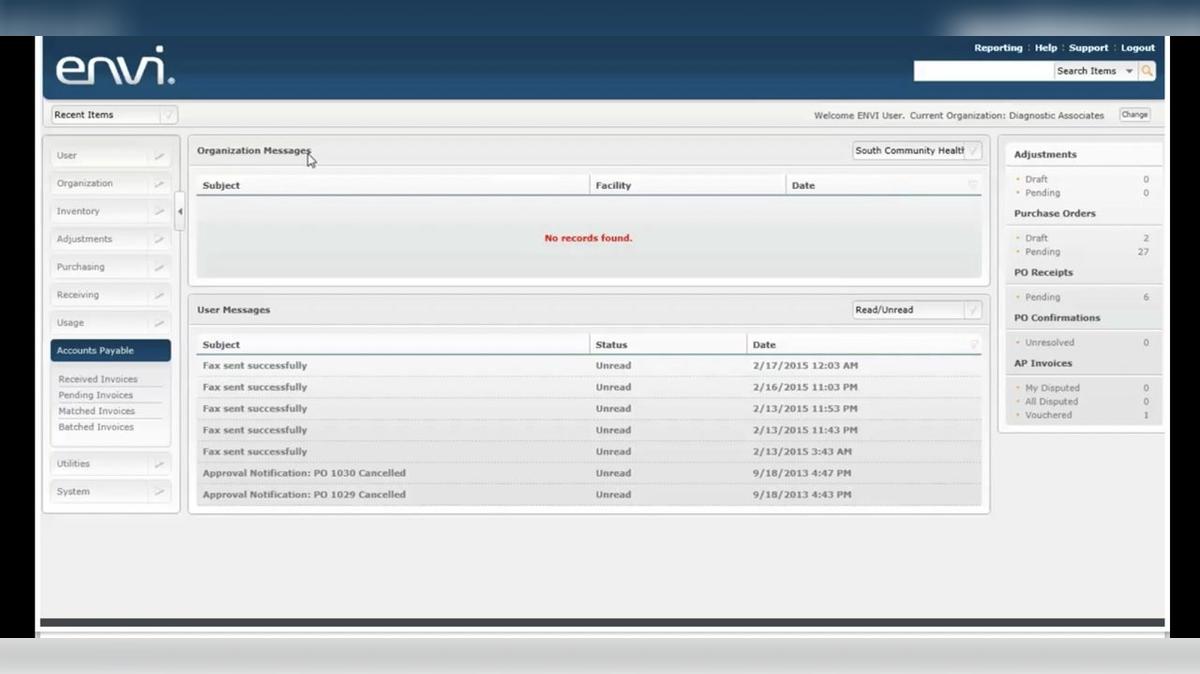Click inside the search text field
Screen dimensions: 1200x674
(984, 70)
